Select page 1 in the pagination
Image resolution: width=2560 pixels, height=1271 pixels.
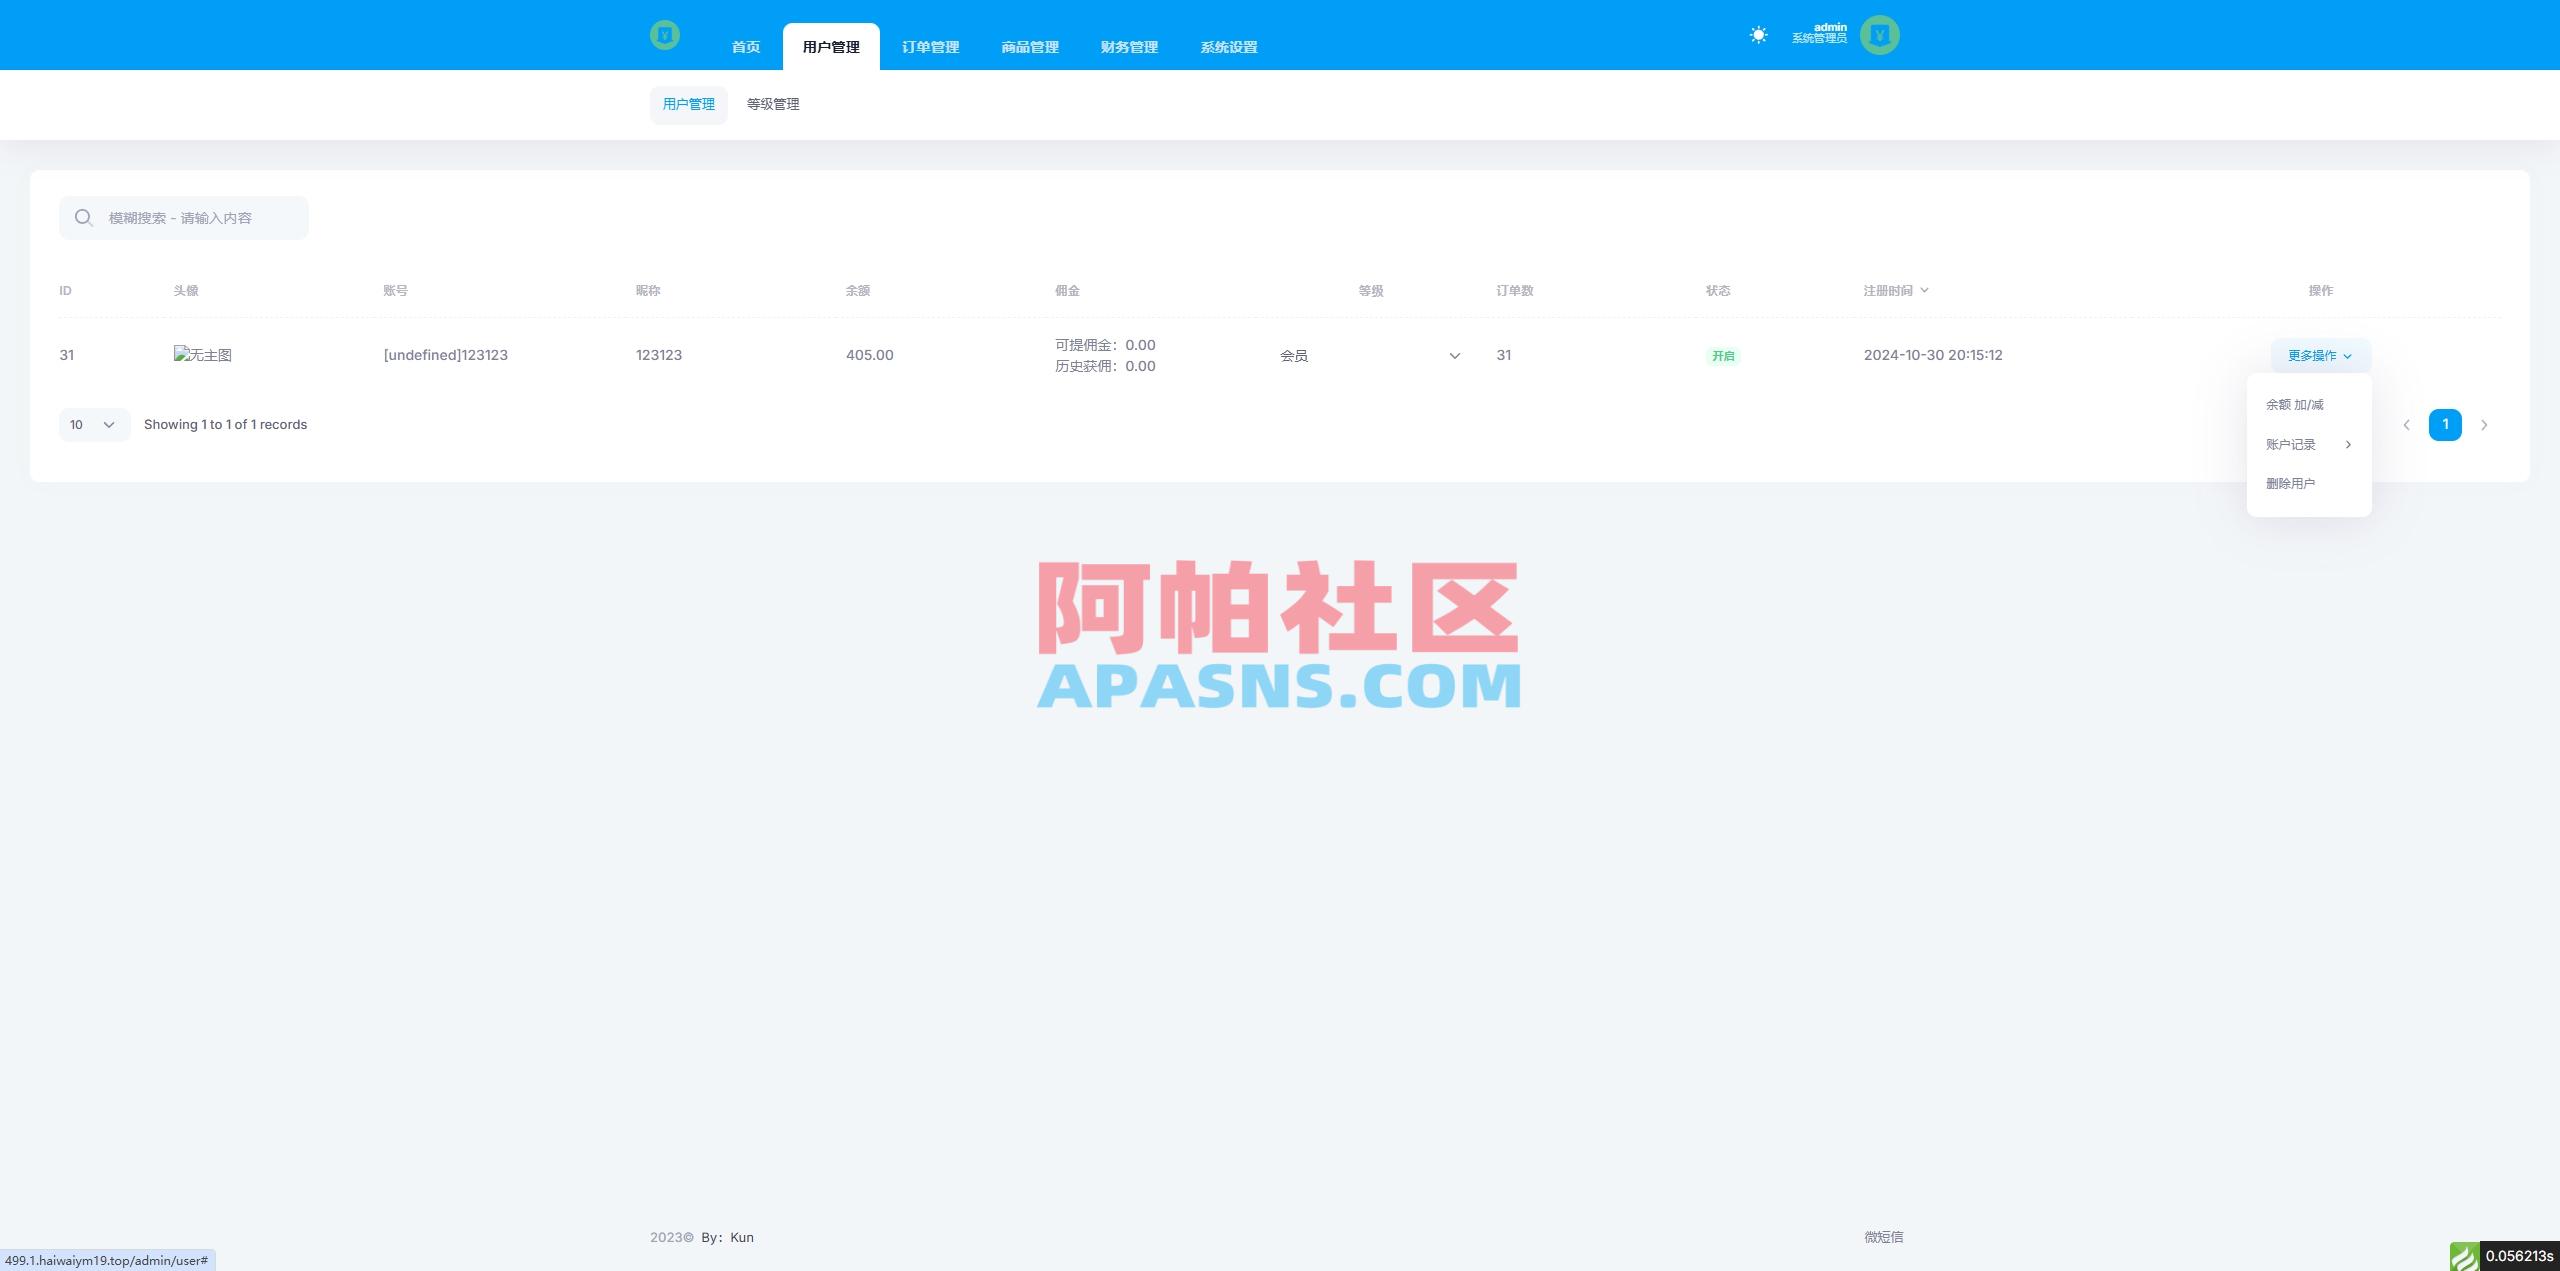pos(2446,424)
